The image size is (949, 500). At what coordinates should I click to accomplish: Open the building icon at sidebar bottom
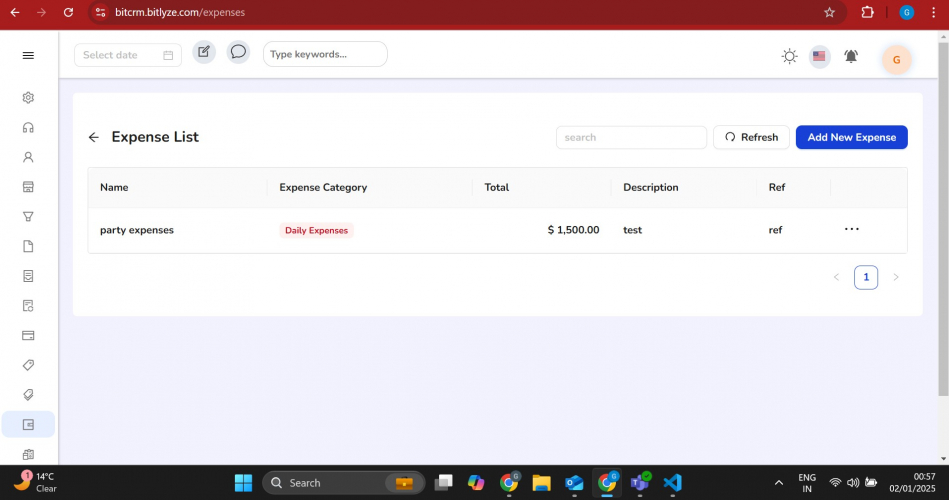tap(28, 454)
